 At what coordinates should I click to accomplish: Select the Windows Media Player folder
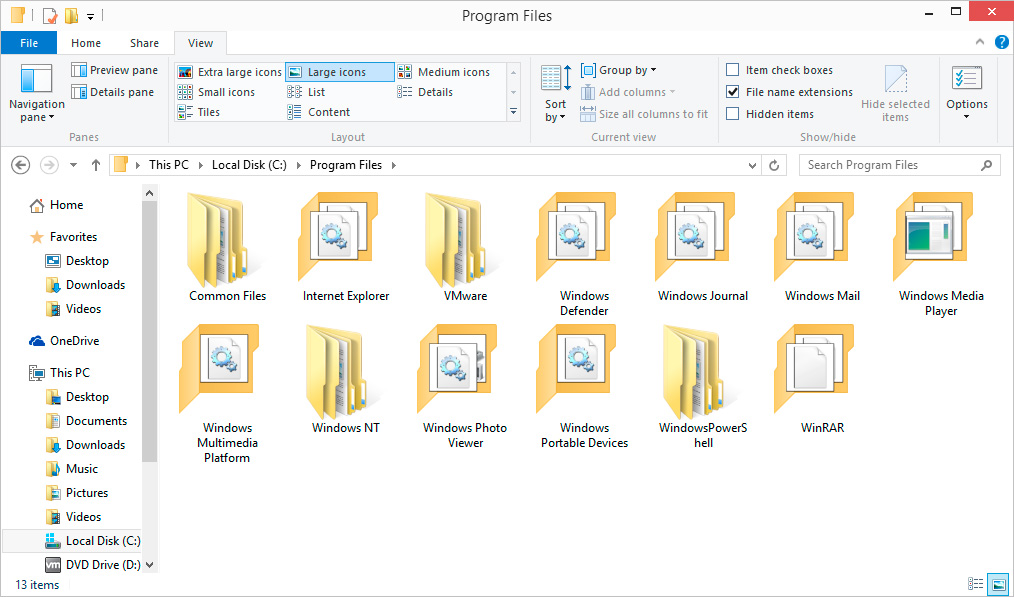941,255
